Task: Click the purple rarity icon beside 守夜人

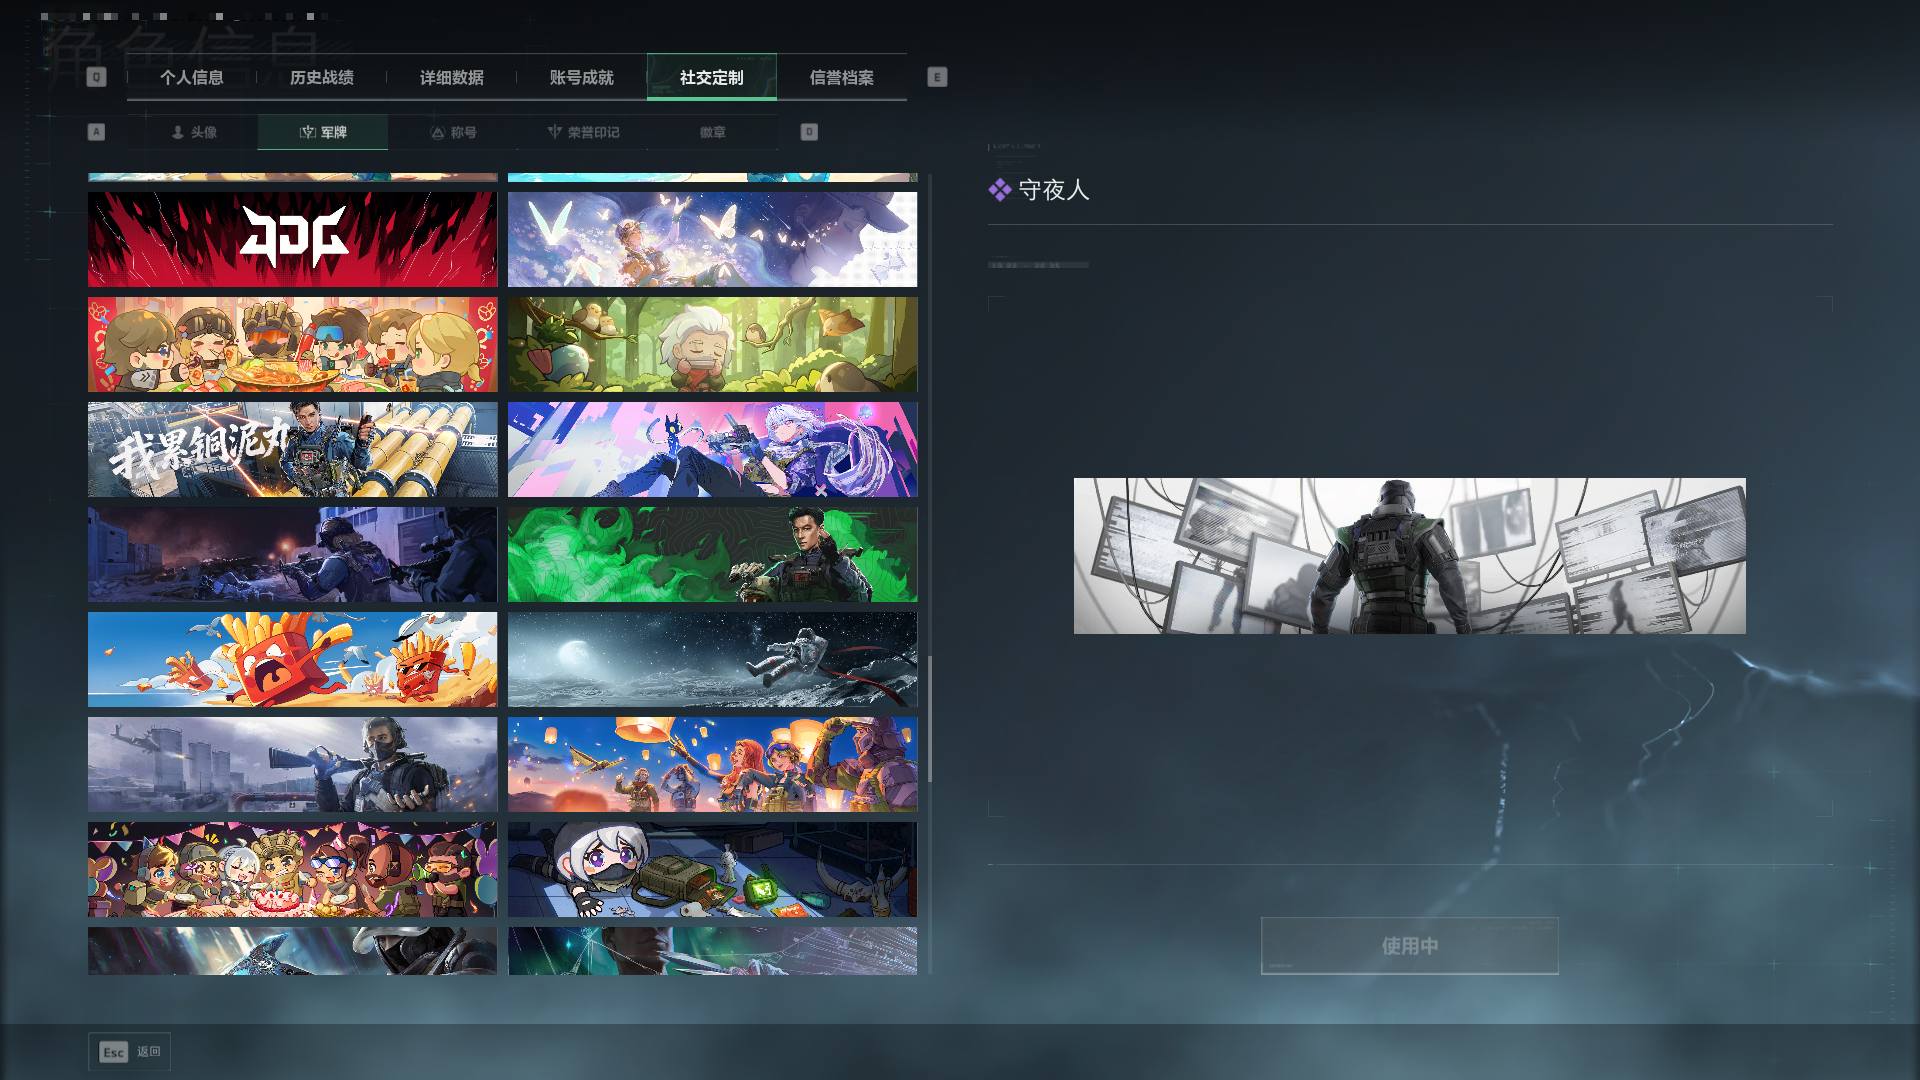Action: (x=999, y=190)
